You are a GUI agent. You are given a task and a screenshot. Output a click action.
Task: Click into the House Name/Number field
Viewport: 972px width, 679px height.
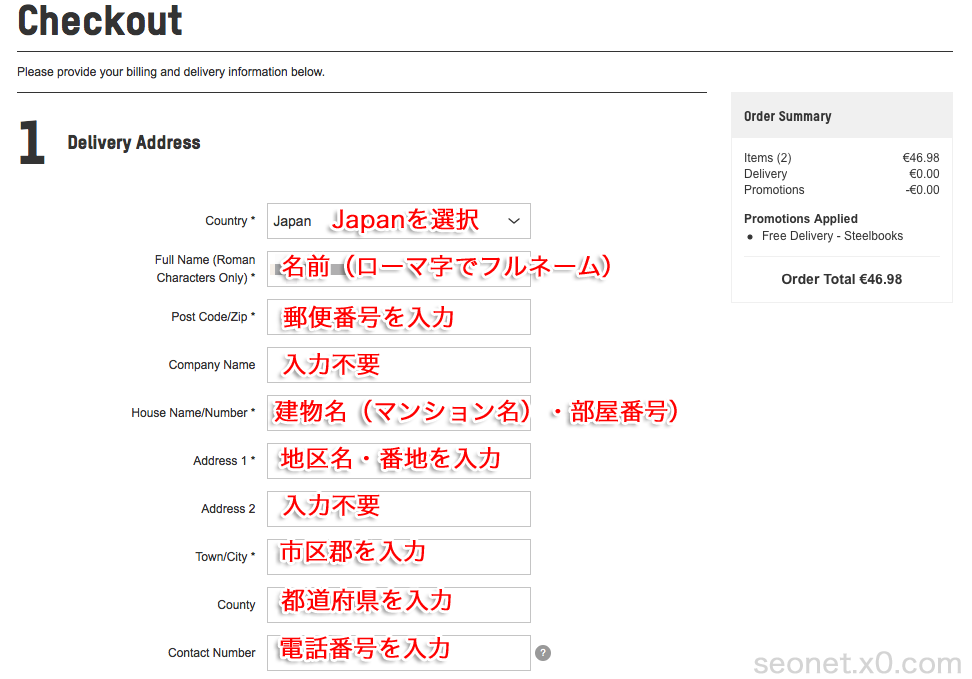click(398, 413)
